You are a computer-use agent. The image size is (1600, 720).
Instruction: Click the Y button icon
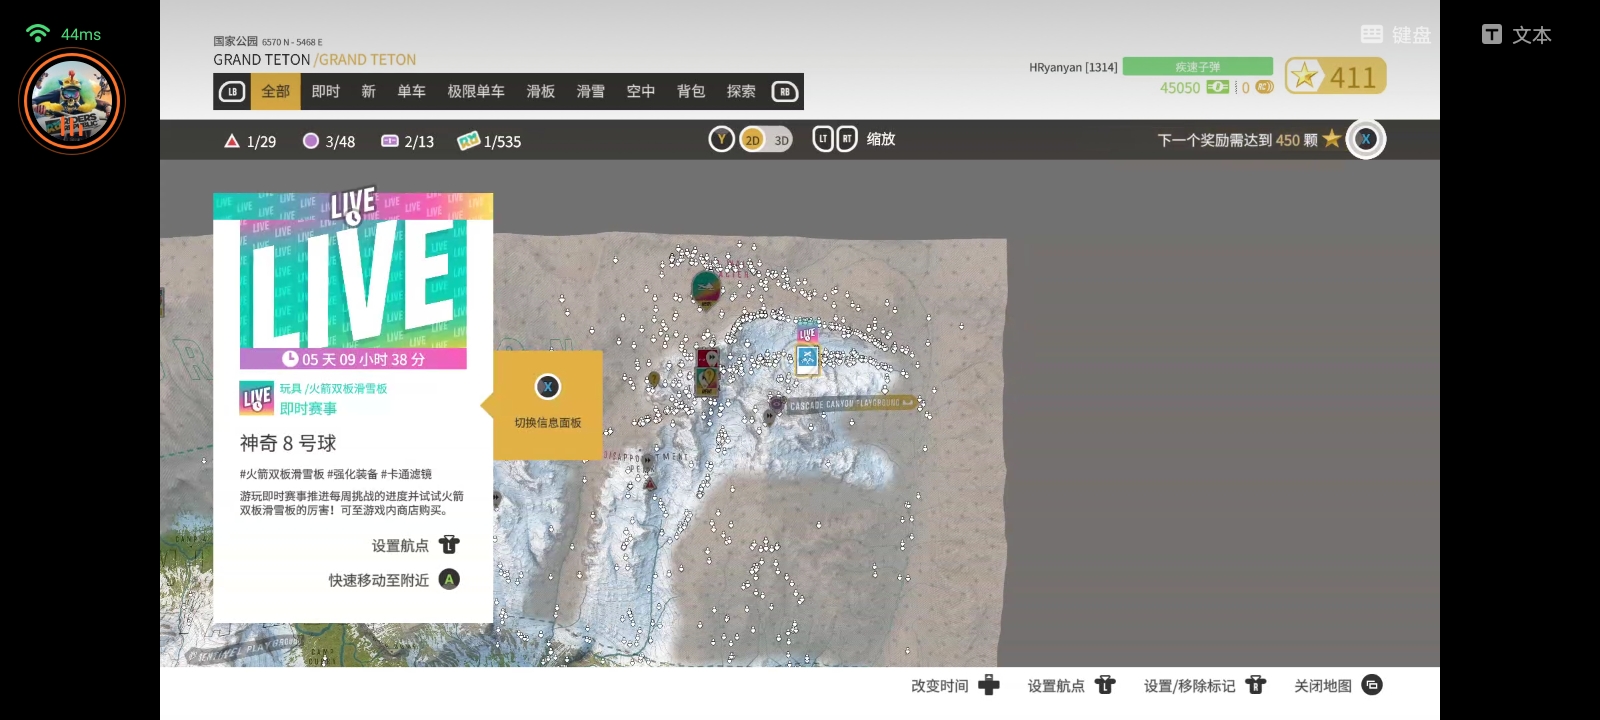tap(722, 140)
